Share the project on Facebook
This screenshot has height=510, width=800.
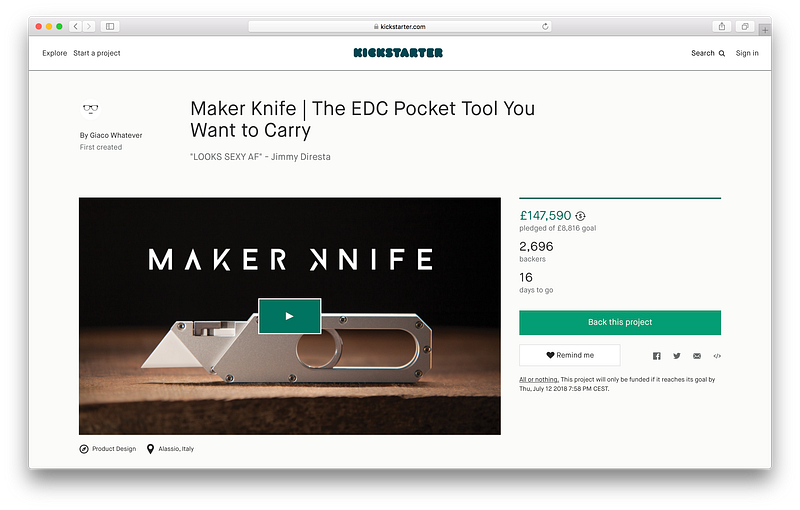(657, 356)
